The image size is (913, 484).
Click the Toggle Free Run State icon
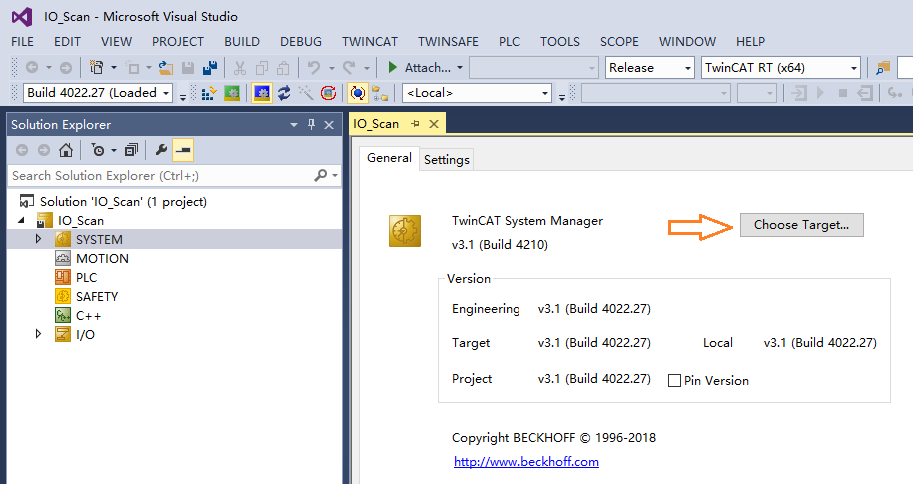(327, 93)
